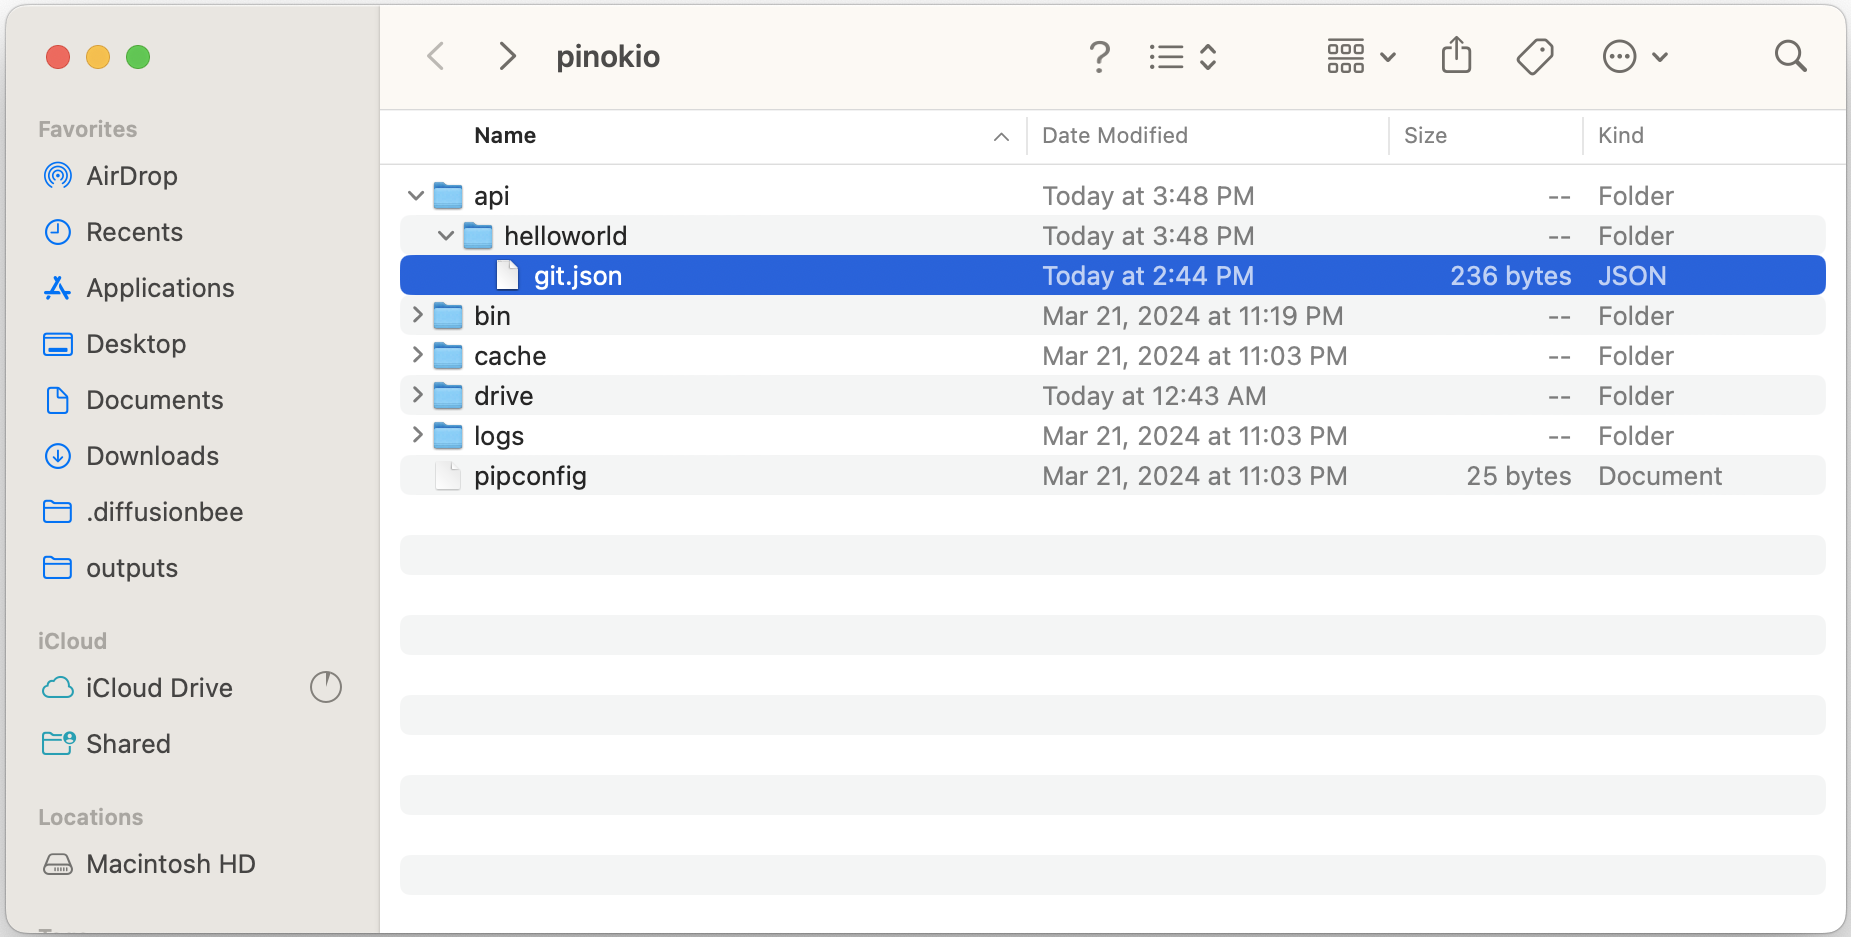Open the Search icon

(1789, 56)
